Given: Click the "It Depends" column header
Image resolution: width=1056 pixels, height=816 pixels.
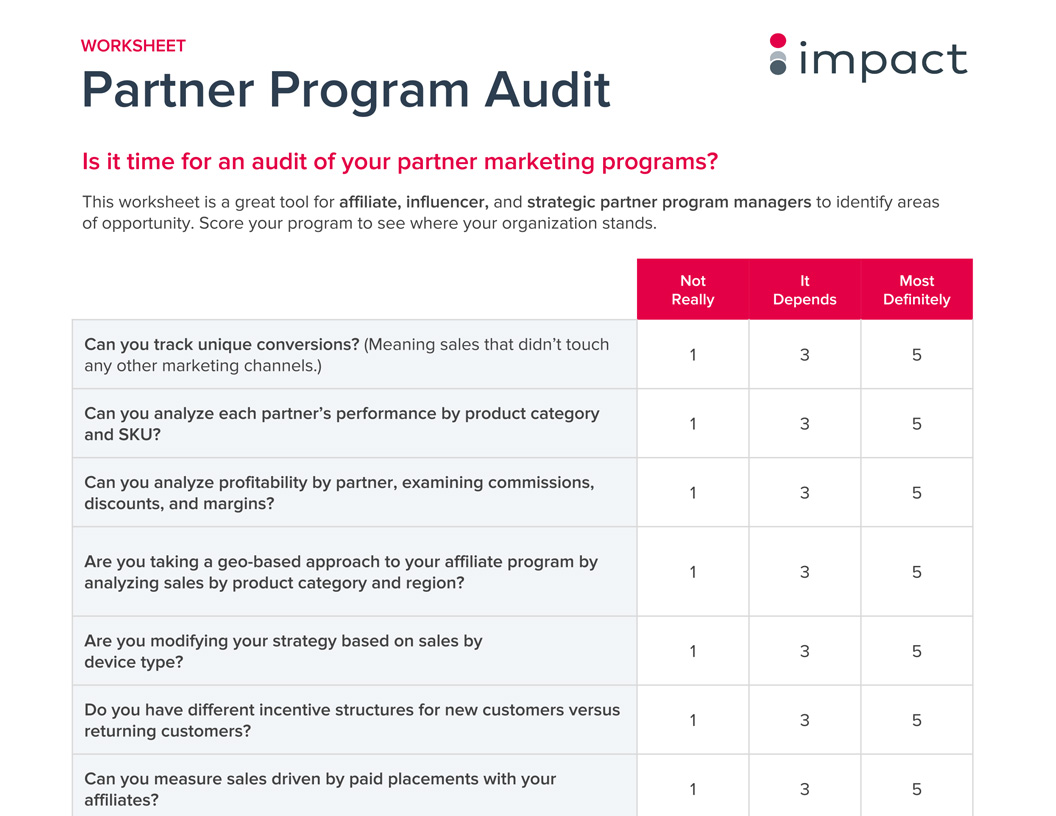Looking at the screenshot, I should [804, 290].
